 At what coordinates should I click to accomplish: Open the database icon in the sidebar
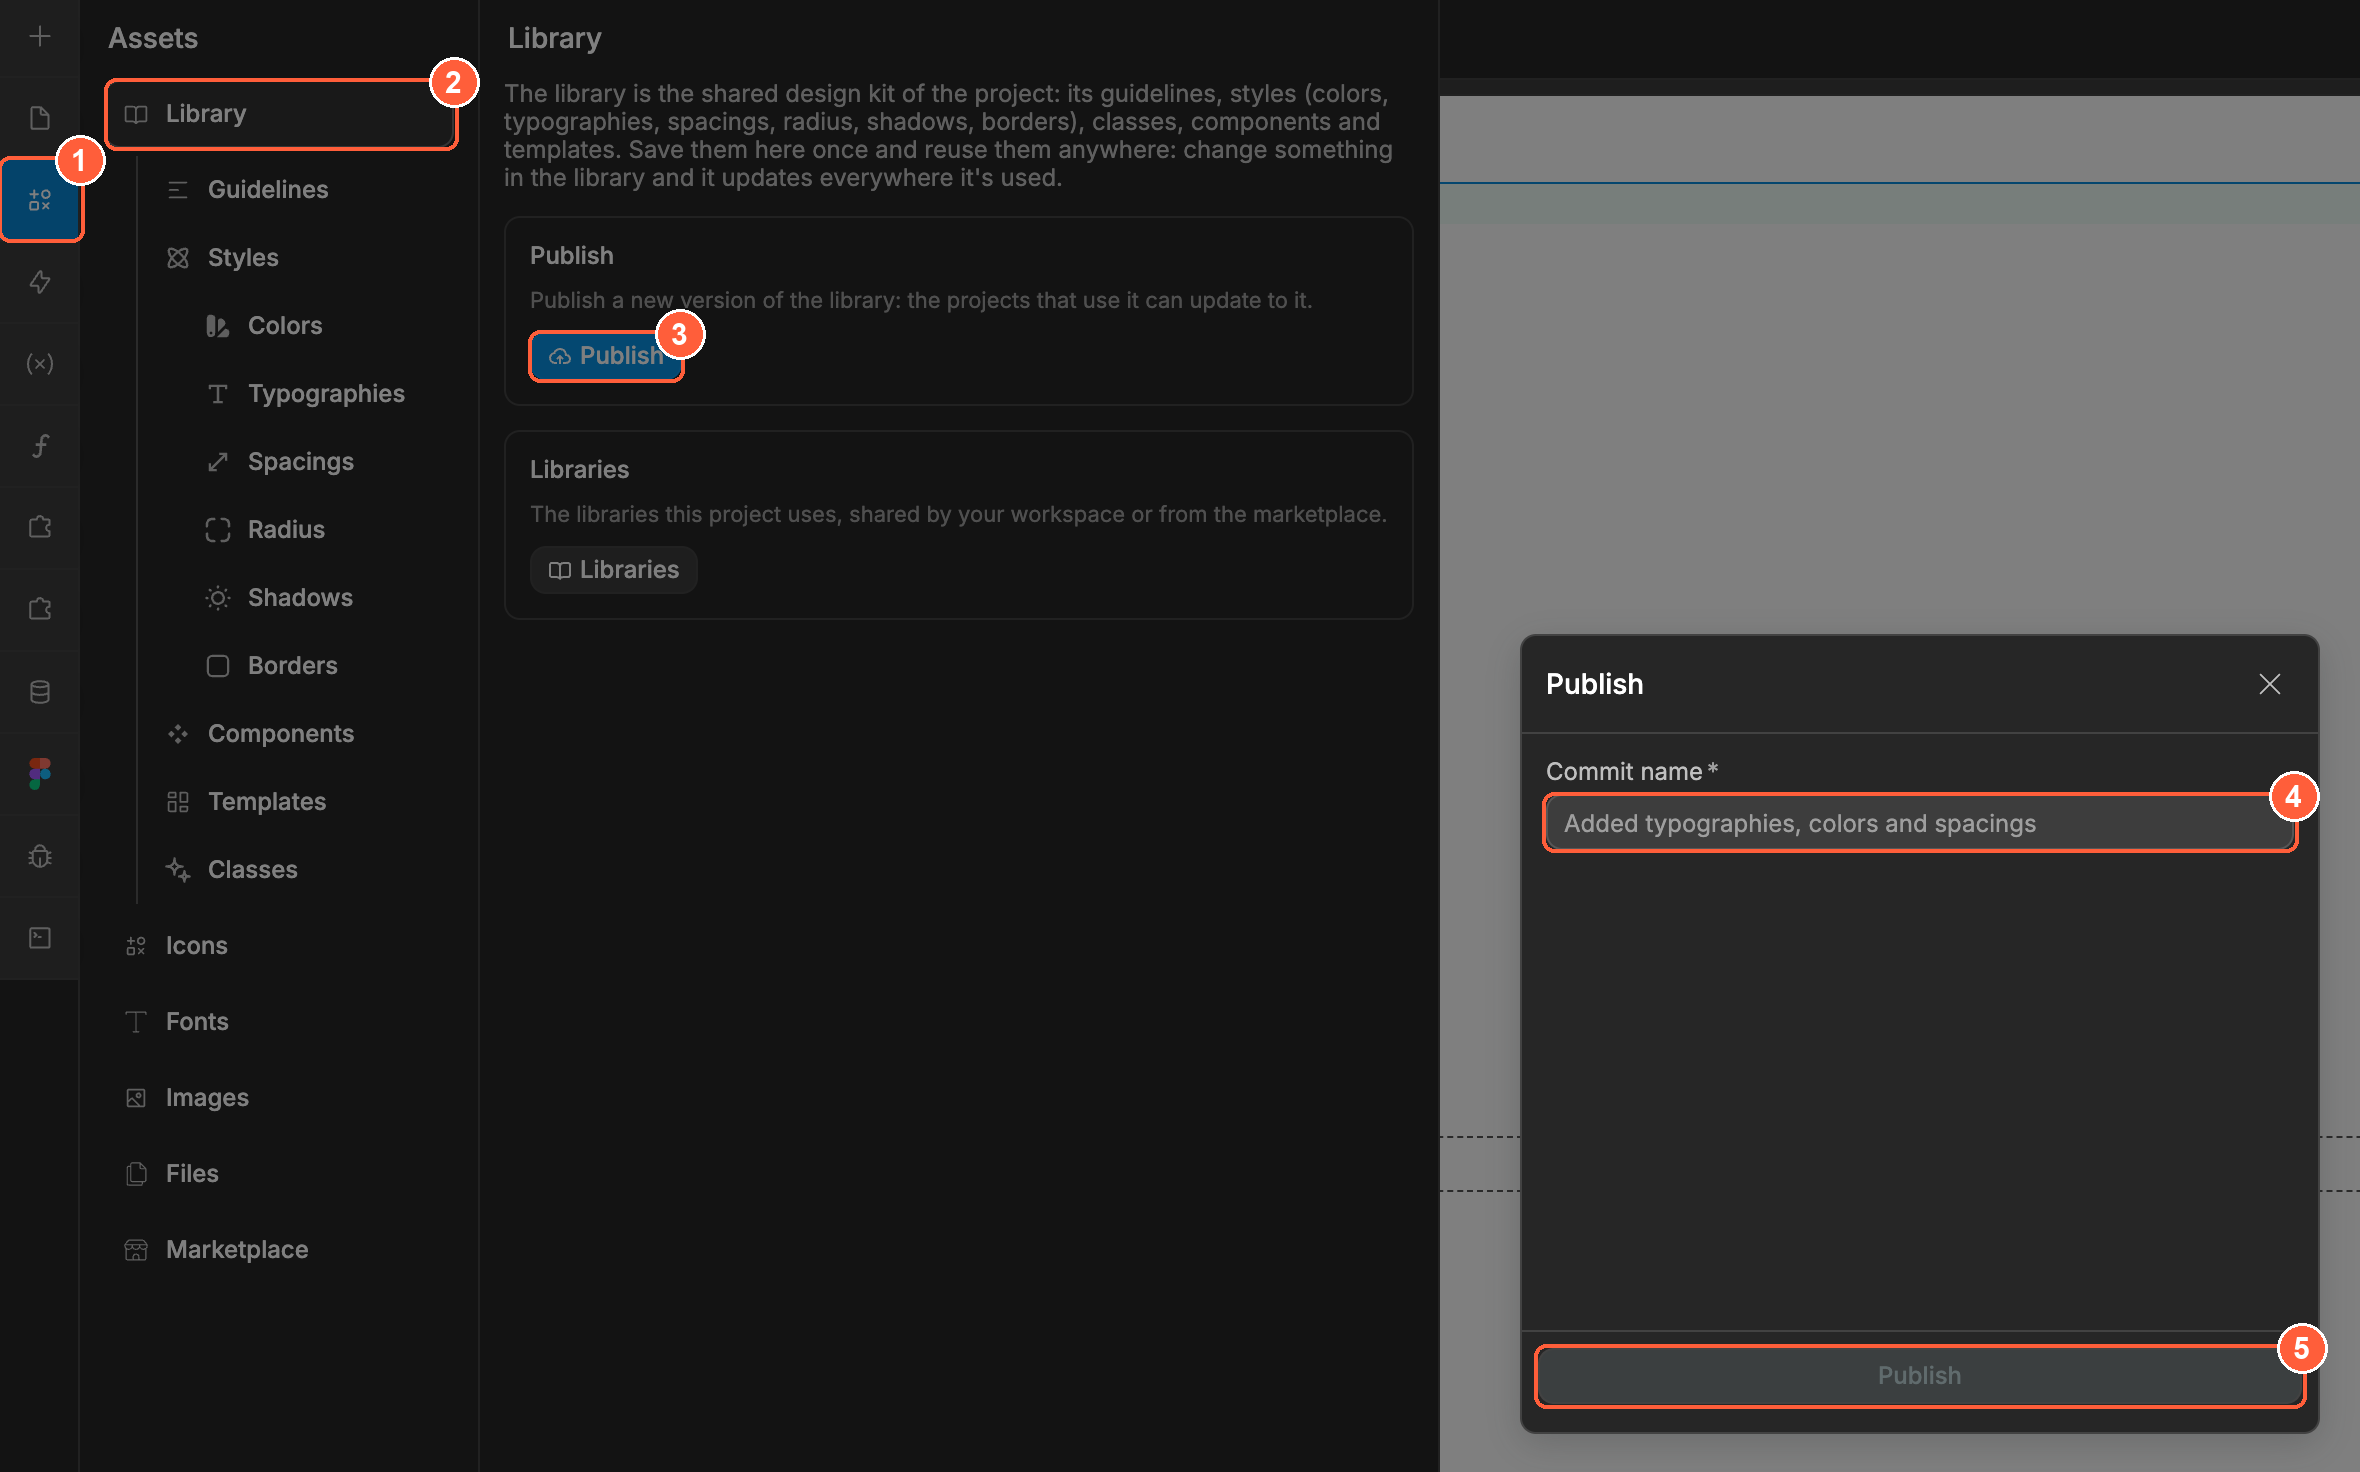tap(40, 691)
